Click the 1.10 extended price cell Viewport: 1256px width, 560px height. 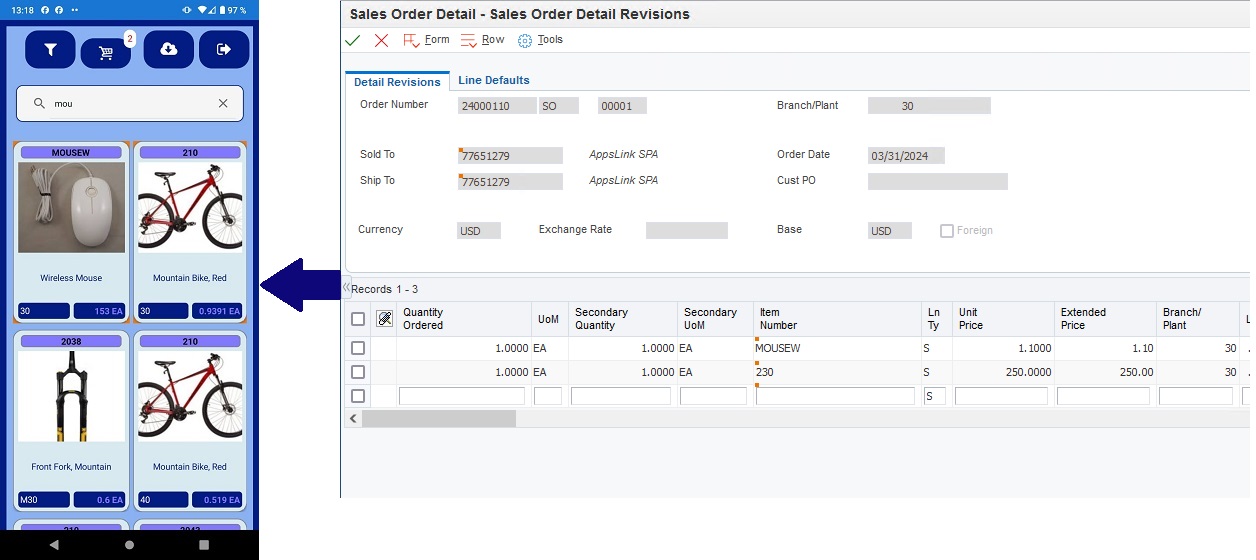(x=1105, y=348)
